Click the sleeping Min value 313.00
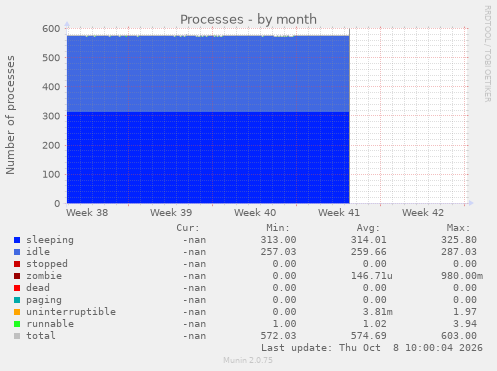497x371 pixels. click(x=278, y=240)
